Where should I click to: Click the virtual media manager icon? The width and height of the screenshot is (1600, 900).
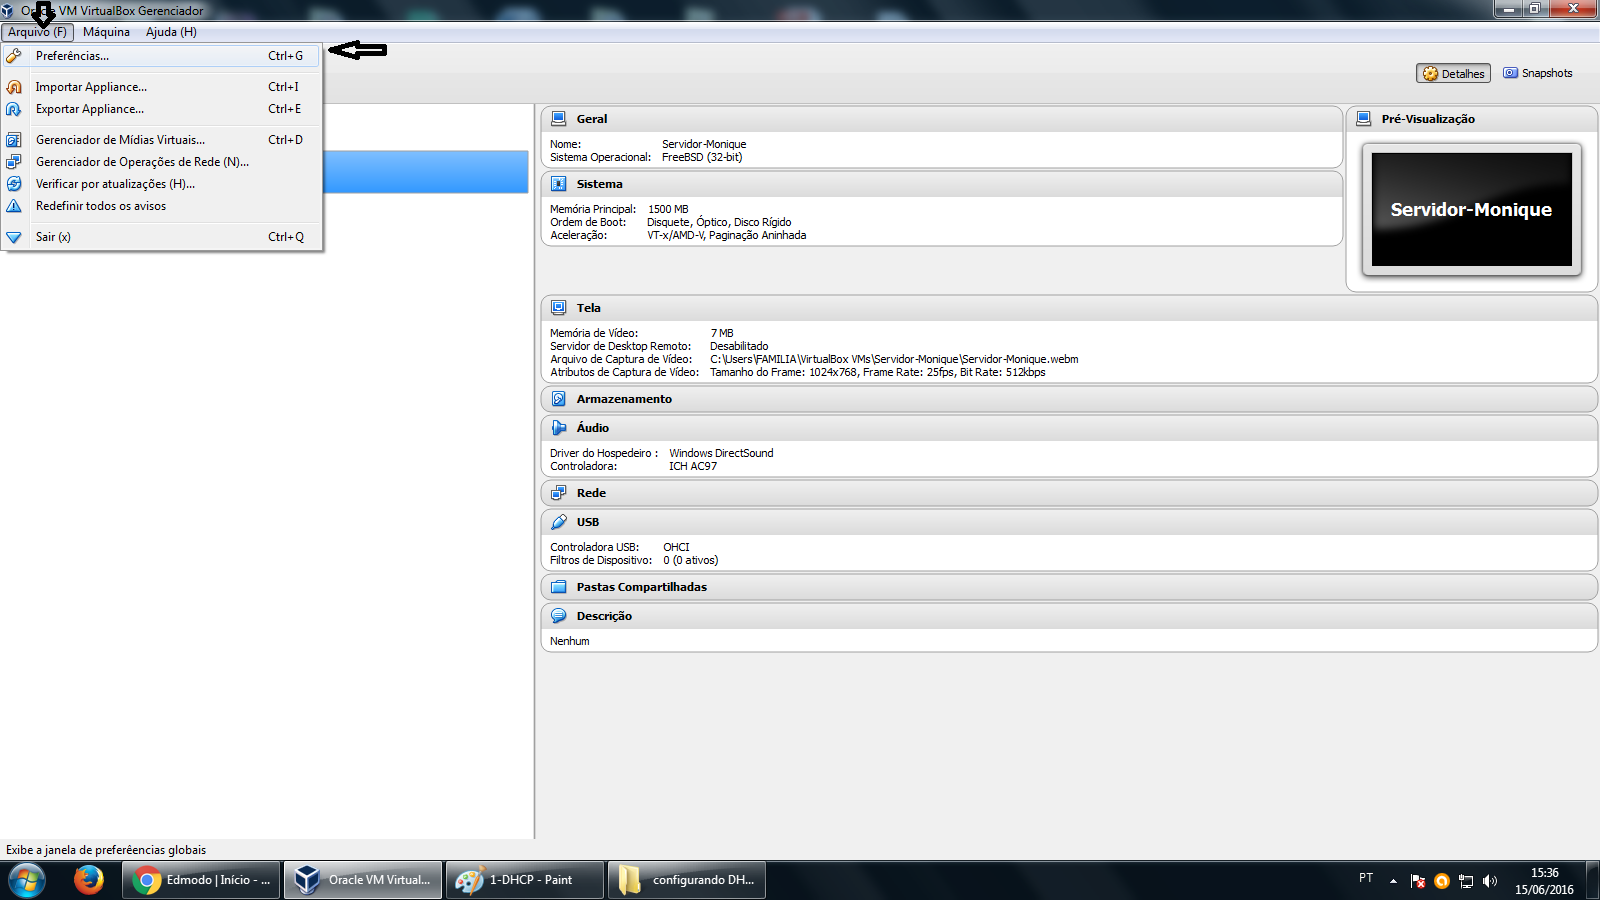pyautogui.click(x=14, y=140)
